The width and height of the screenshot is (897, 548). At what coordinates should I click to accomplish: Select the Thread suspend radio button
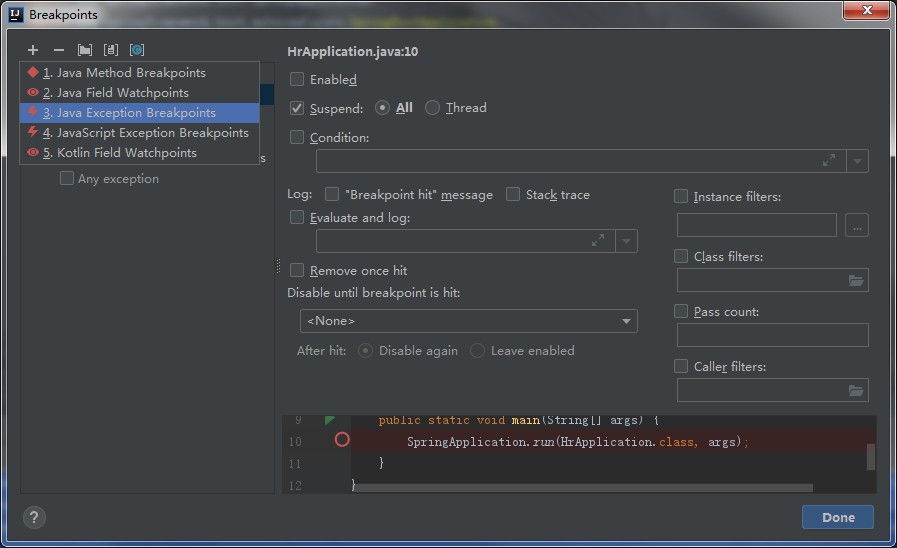(x=432, y=108)
